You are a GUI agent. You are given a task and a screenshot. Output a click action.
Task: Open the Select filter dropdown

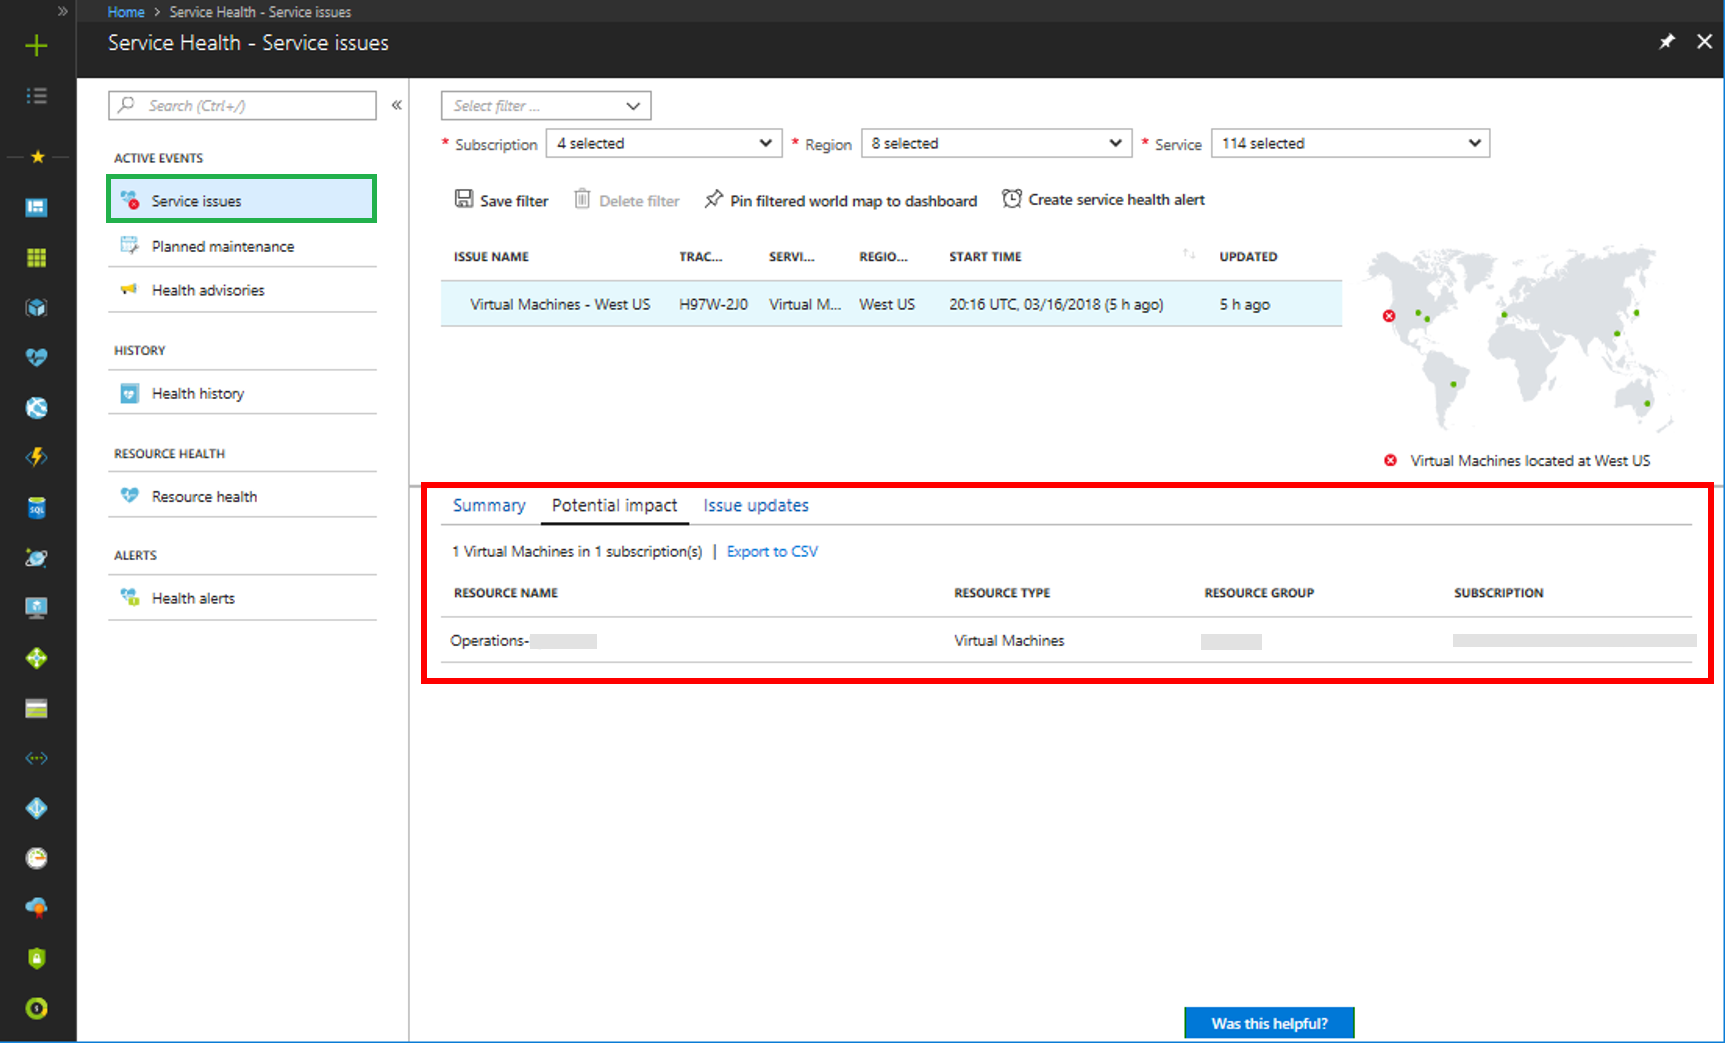[x=546, y=106]
